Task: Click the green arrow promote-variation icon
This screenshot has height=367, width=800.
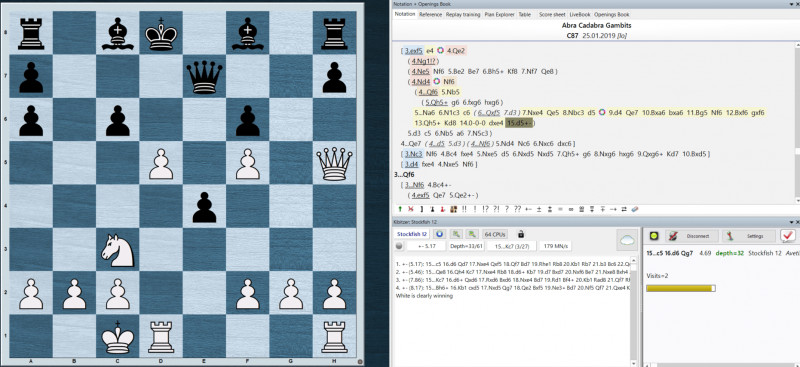Action: coord(399,209)
